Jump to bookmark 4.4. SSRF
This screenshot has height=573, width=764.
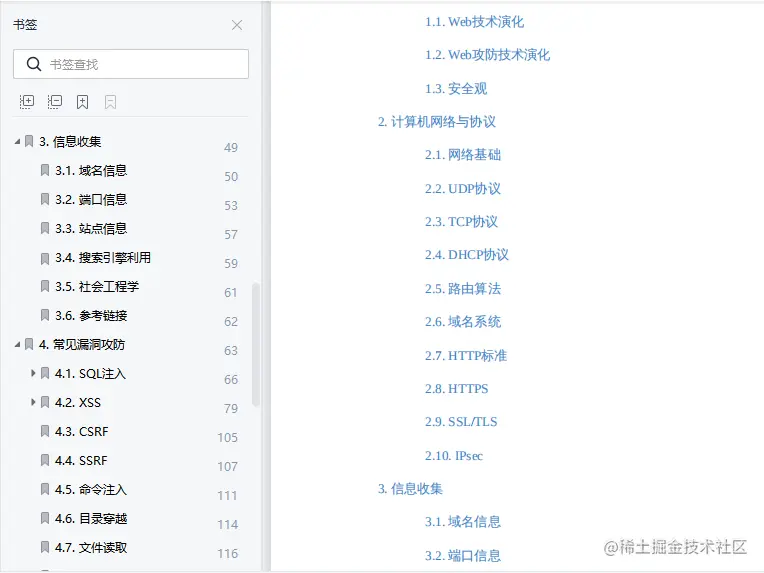[x=81, y=460]
